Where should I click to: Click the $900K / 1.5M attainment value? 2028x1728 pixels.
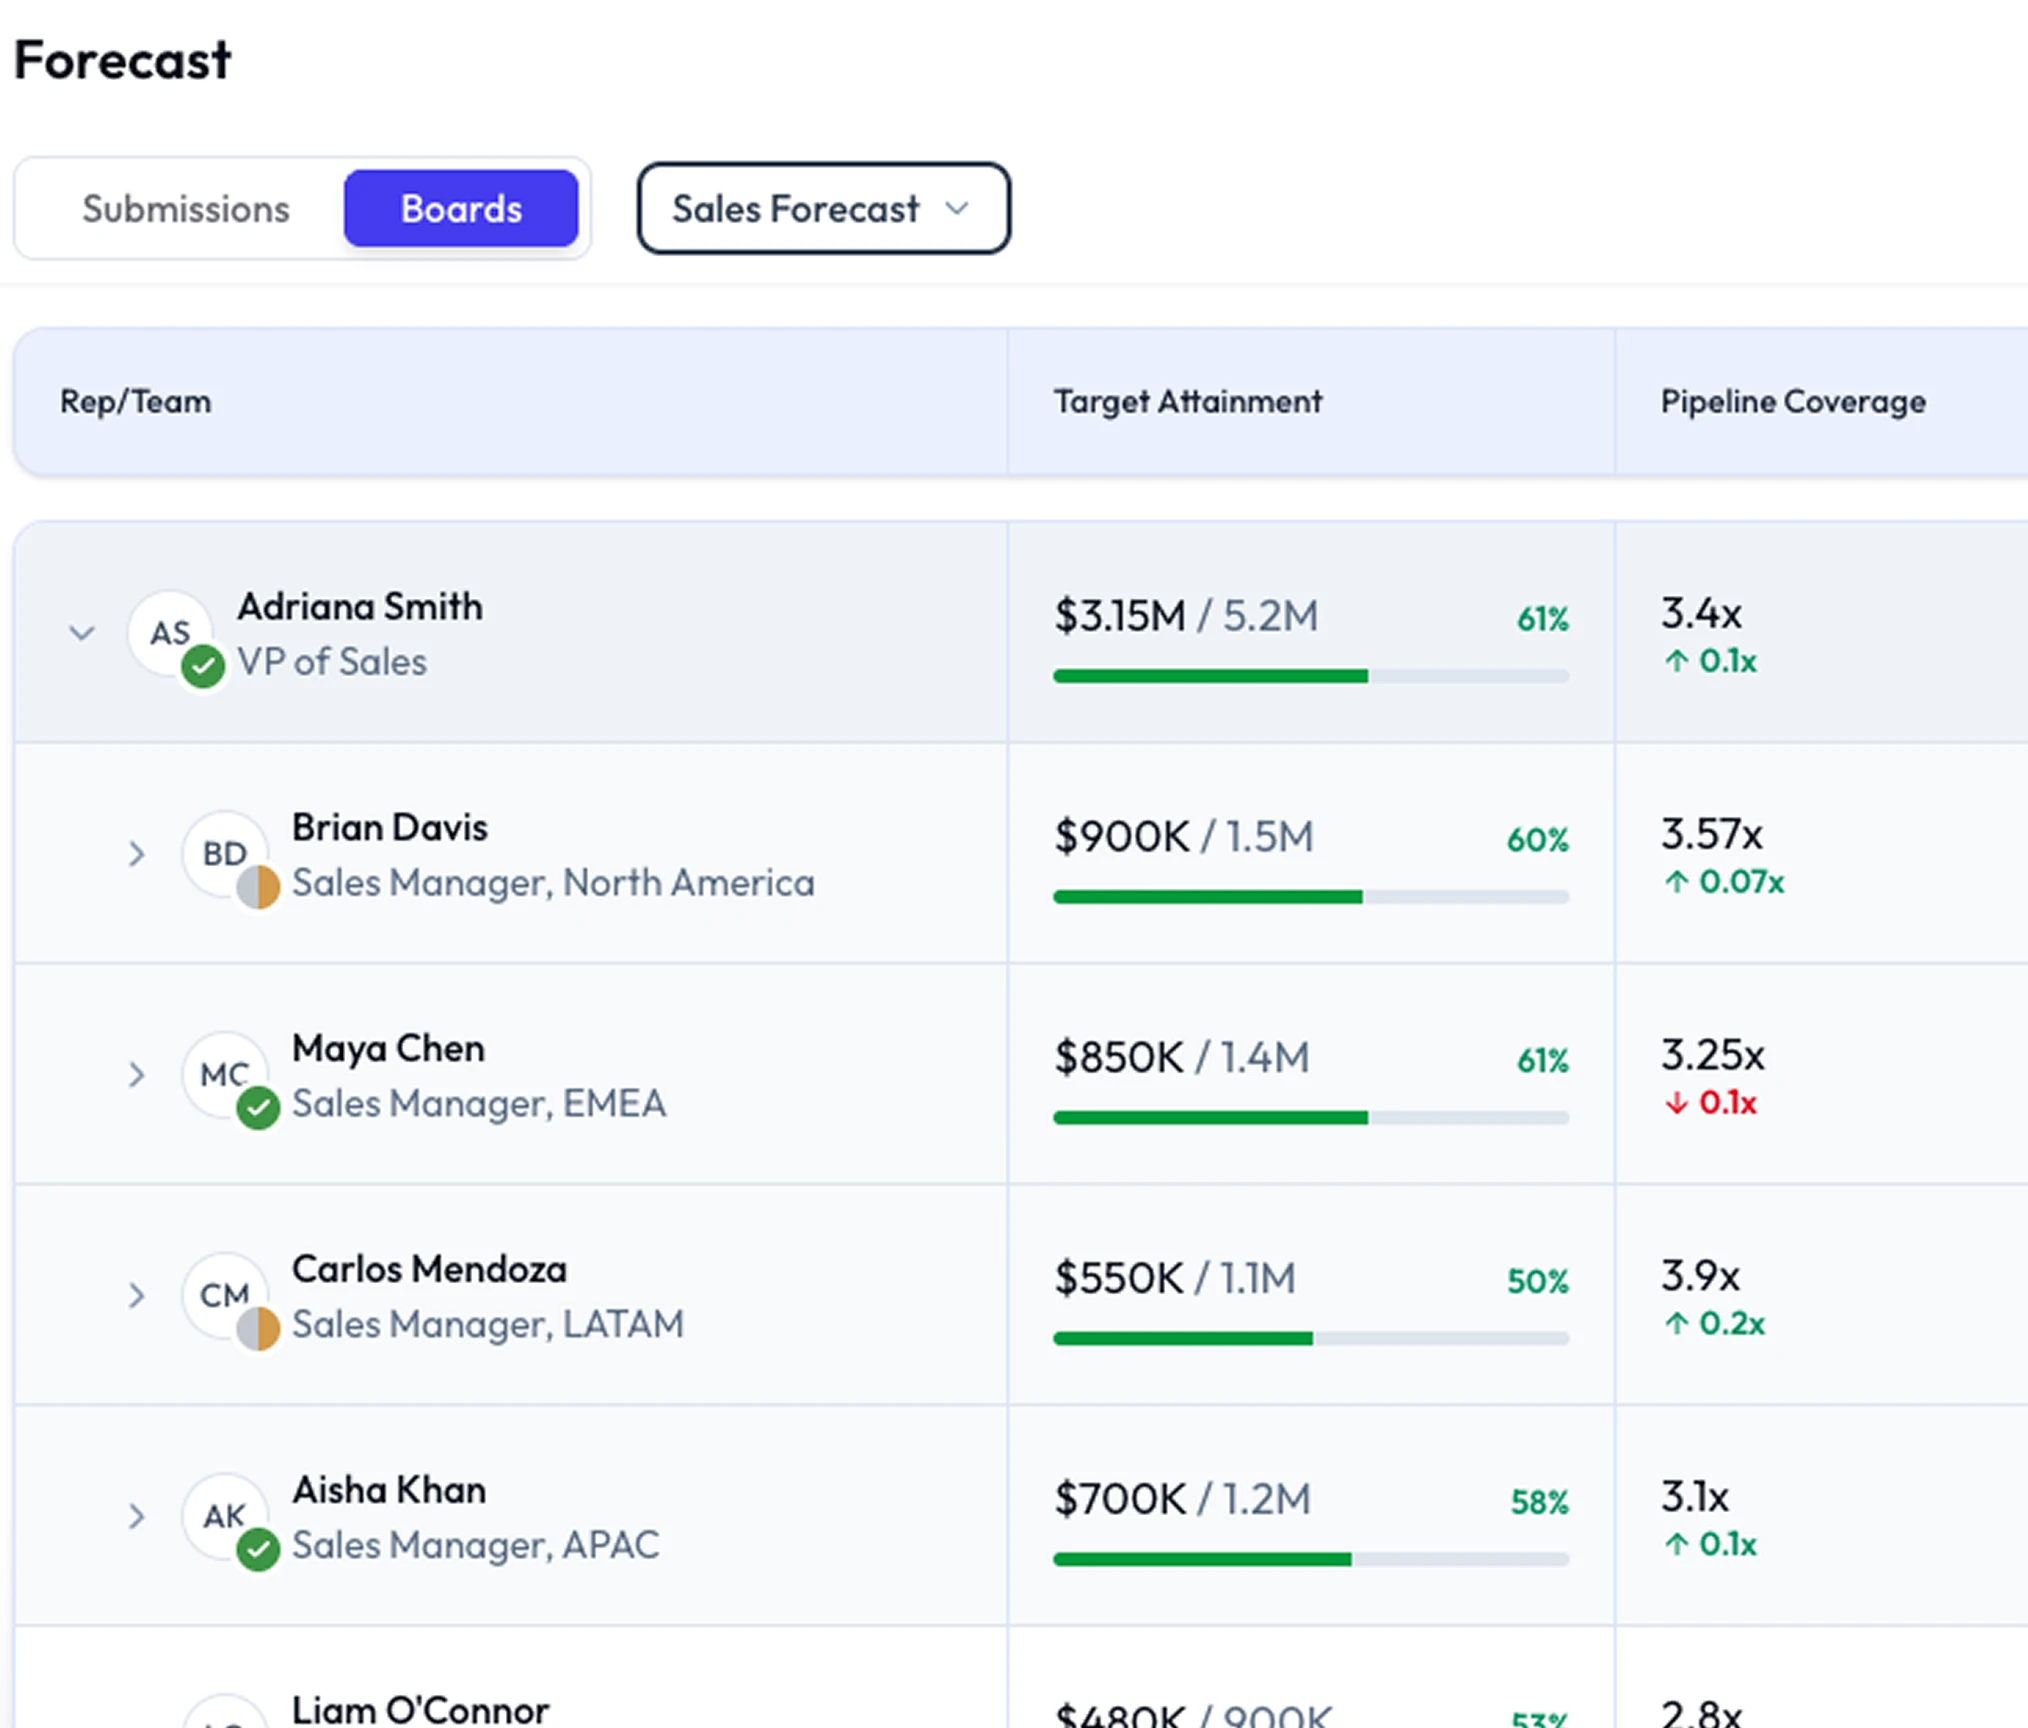click(x=1184, y=837)
